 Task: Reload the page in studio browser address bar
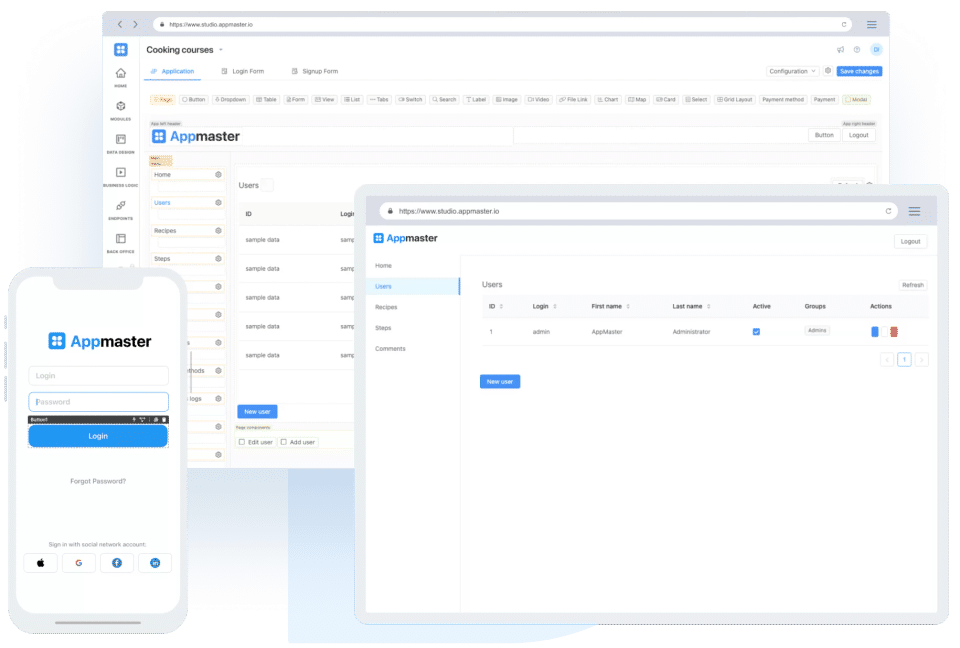[844, 24]
